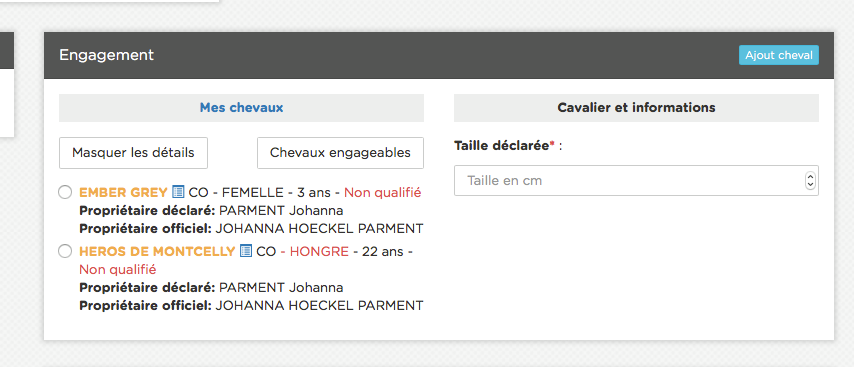
Task: Switch to the Mes chevaux section header
Action: coord(241,108)
